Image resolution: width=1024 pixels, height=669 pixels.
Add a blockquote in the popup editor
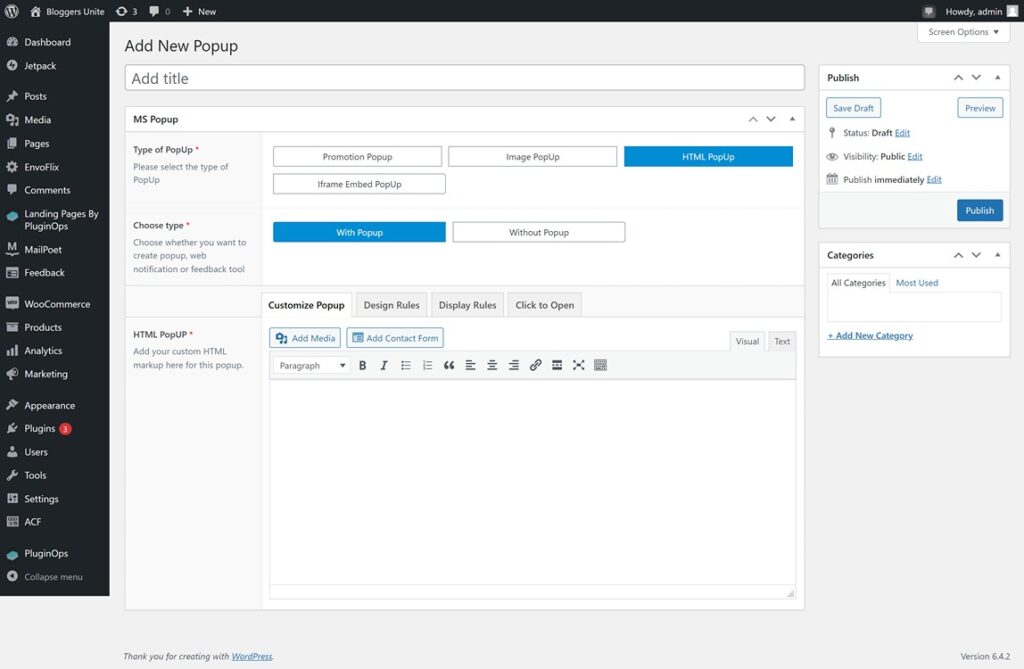tap(449, 364)
